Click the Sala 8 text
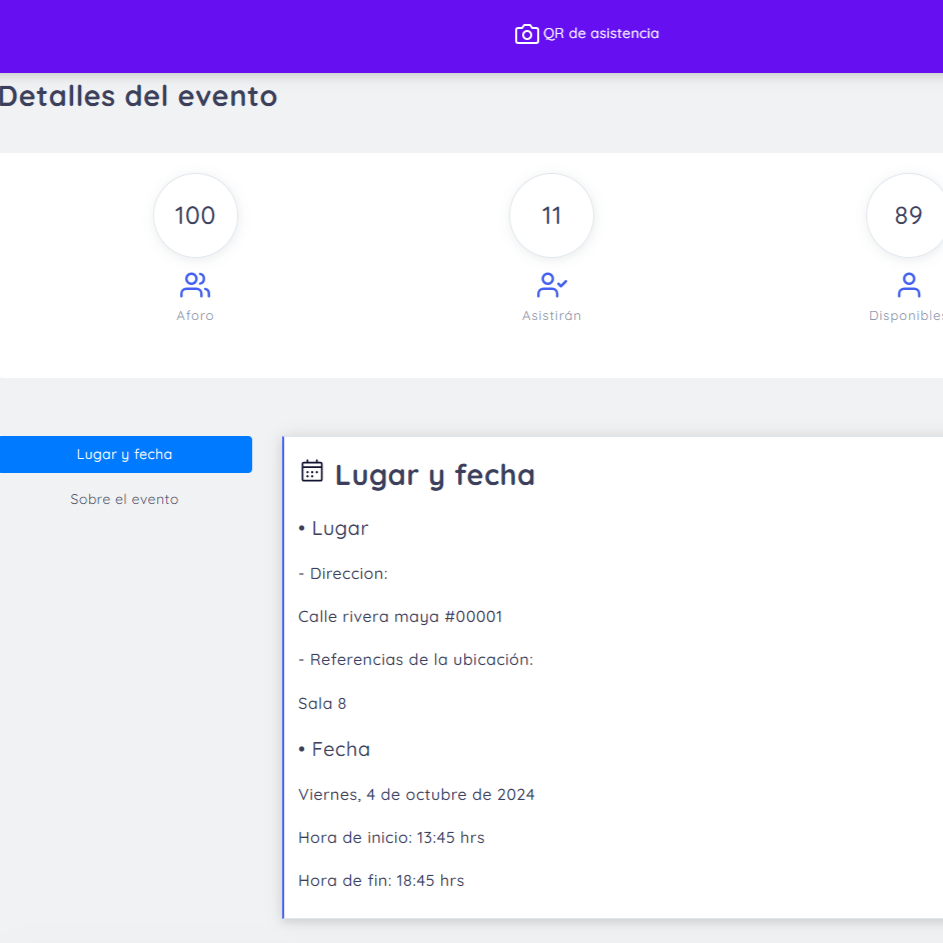Screen dimensions: 943x943 coord(322,704)
